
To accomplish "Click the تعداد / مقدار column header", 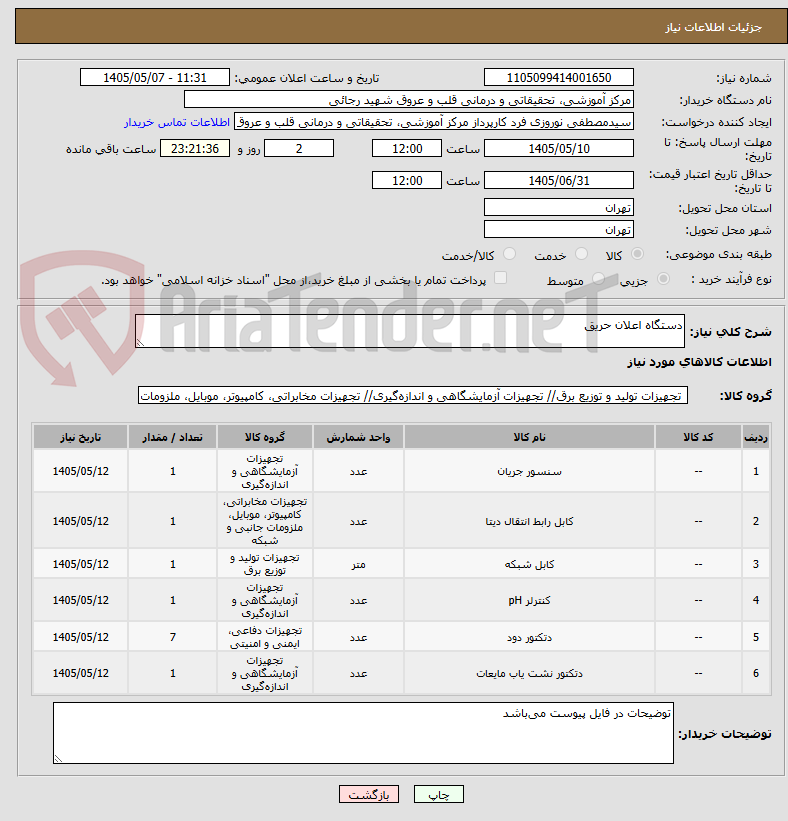I will click(172, 437).
